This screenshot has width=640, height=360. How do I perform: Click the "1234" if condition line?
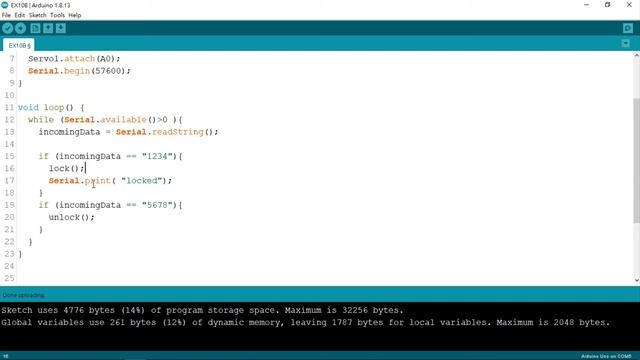pos(110,156)
